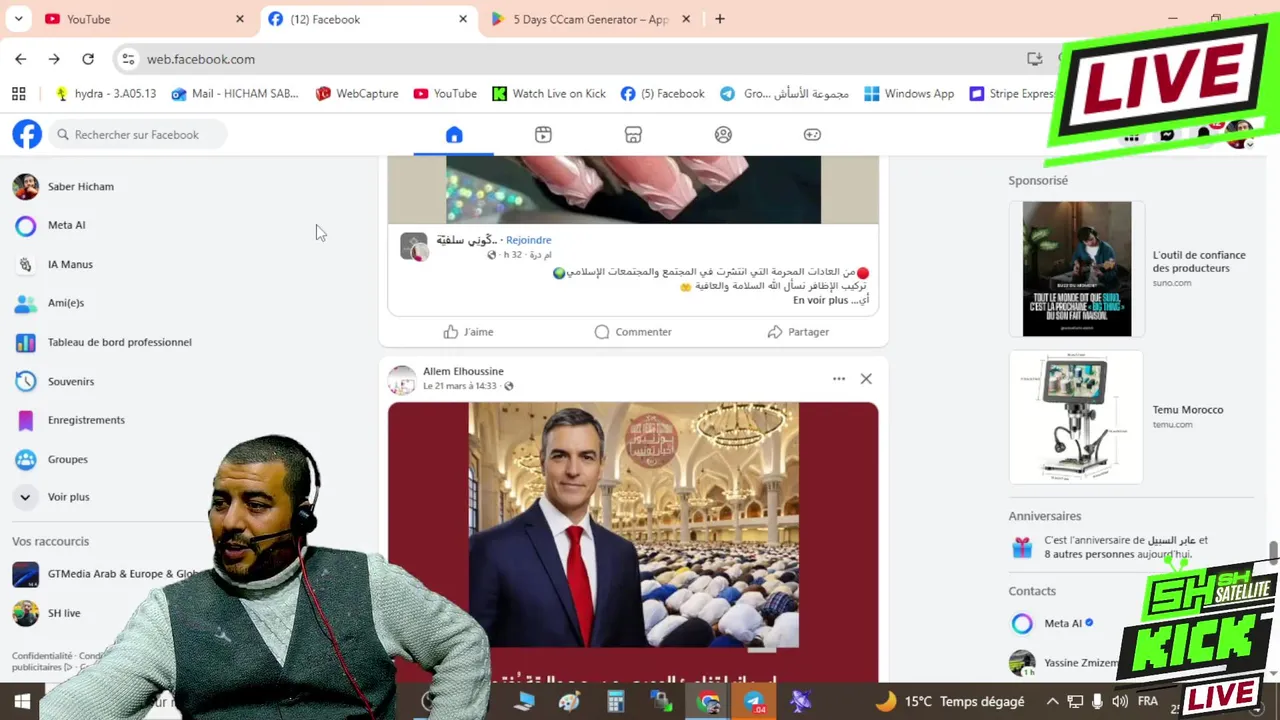Click the install app icon in address bar

pos(1035,59)
